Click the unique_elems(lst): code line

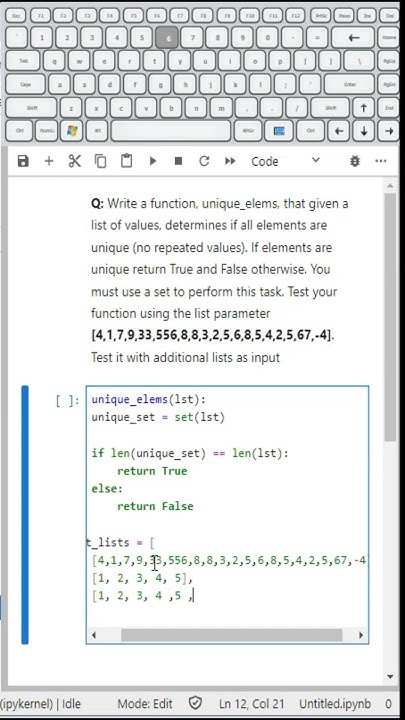point(149,399)
